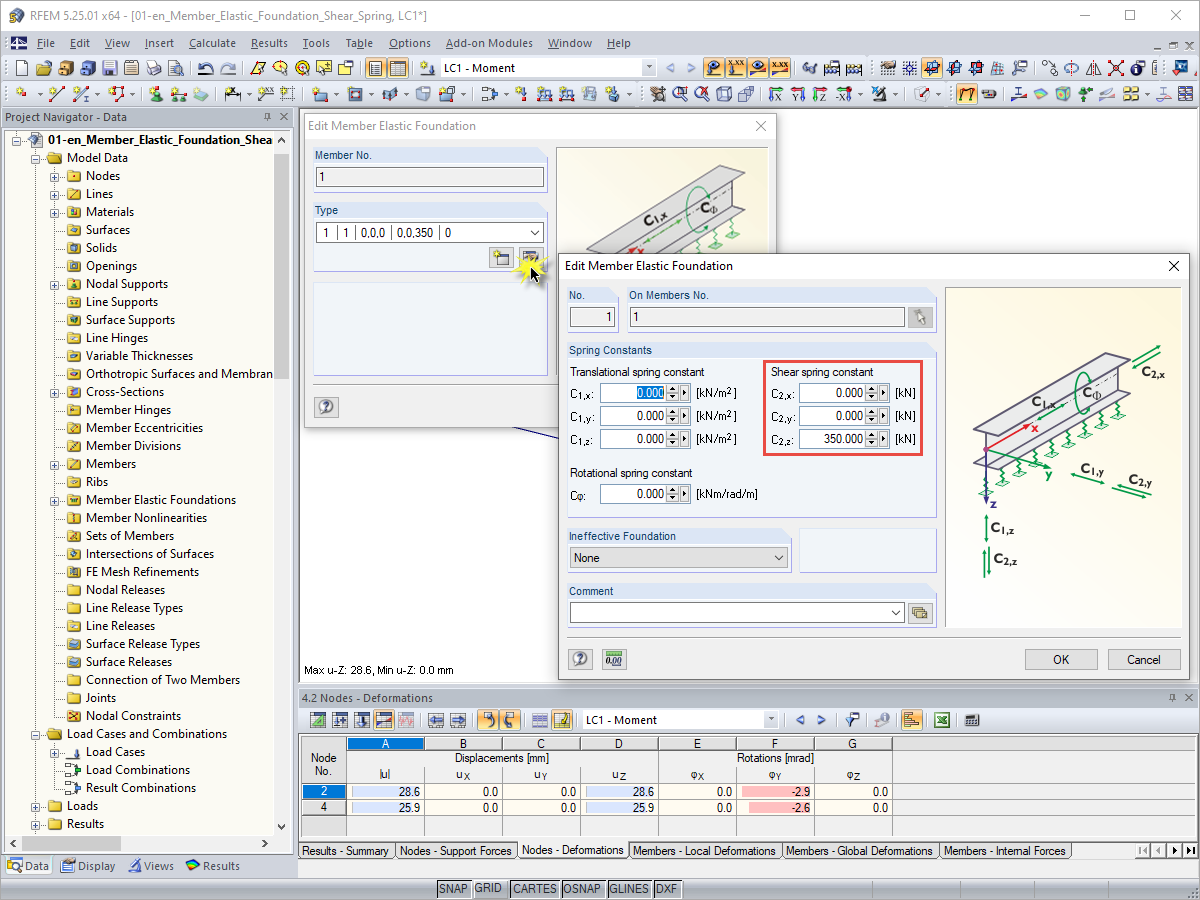Click the New document icon in the toolbar
This screenshot has width=1200, height=900.
pos(22,68)
